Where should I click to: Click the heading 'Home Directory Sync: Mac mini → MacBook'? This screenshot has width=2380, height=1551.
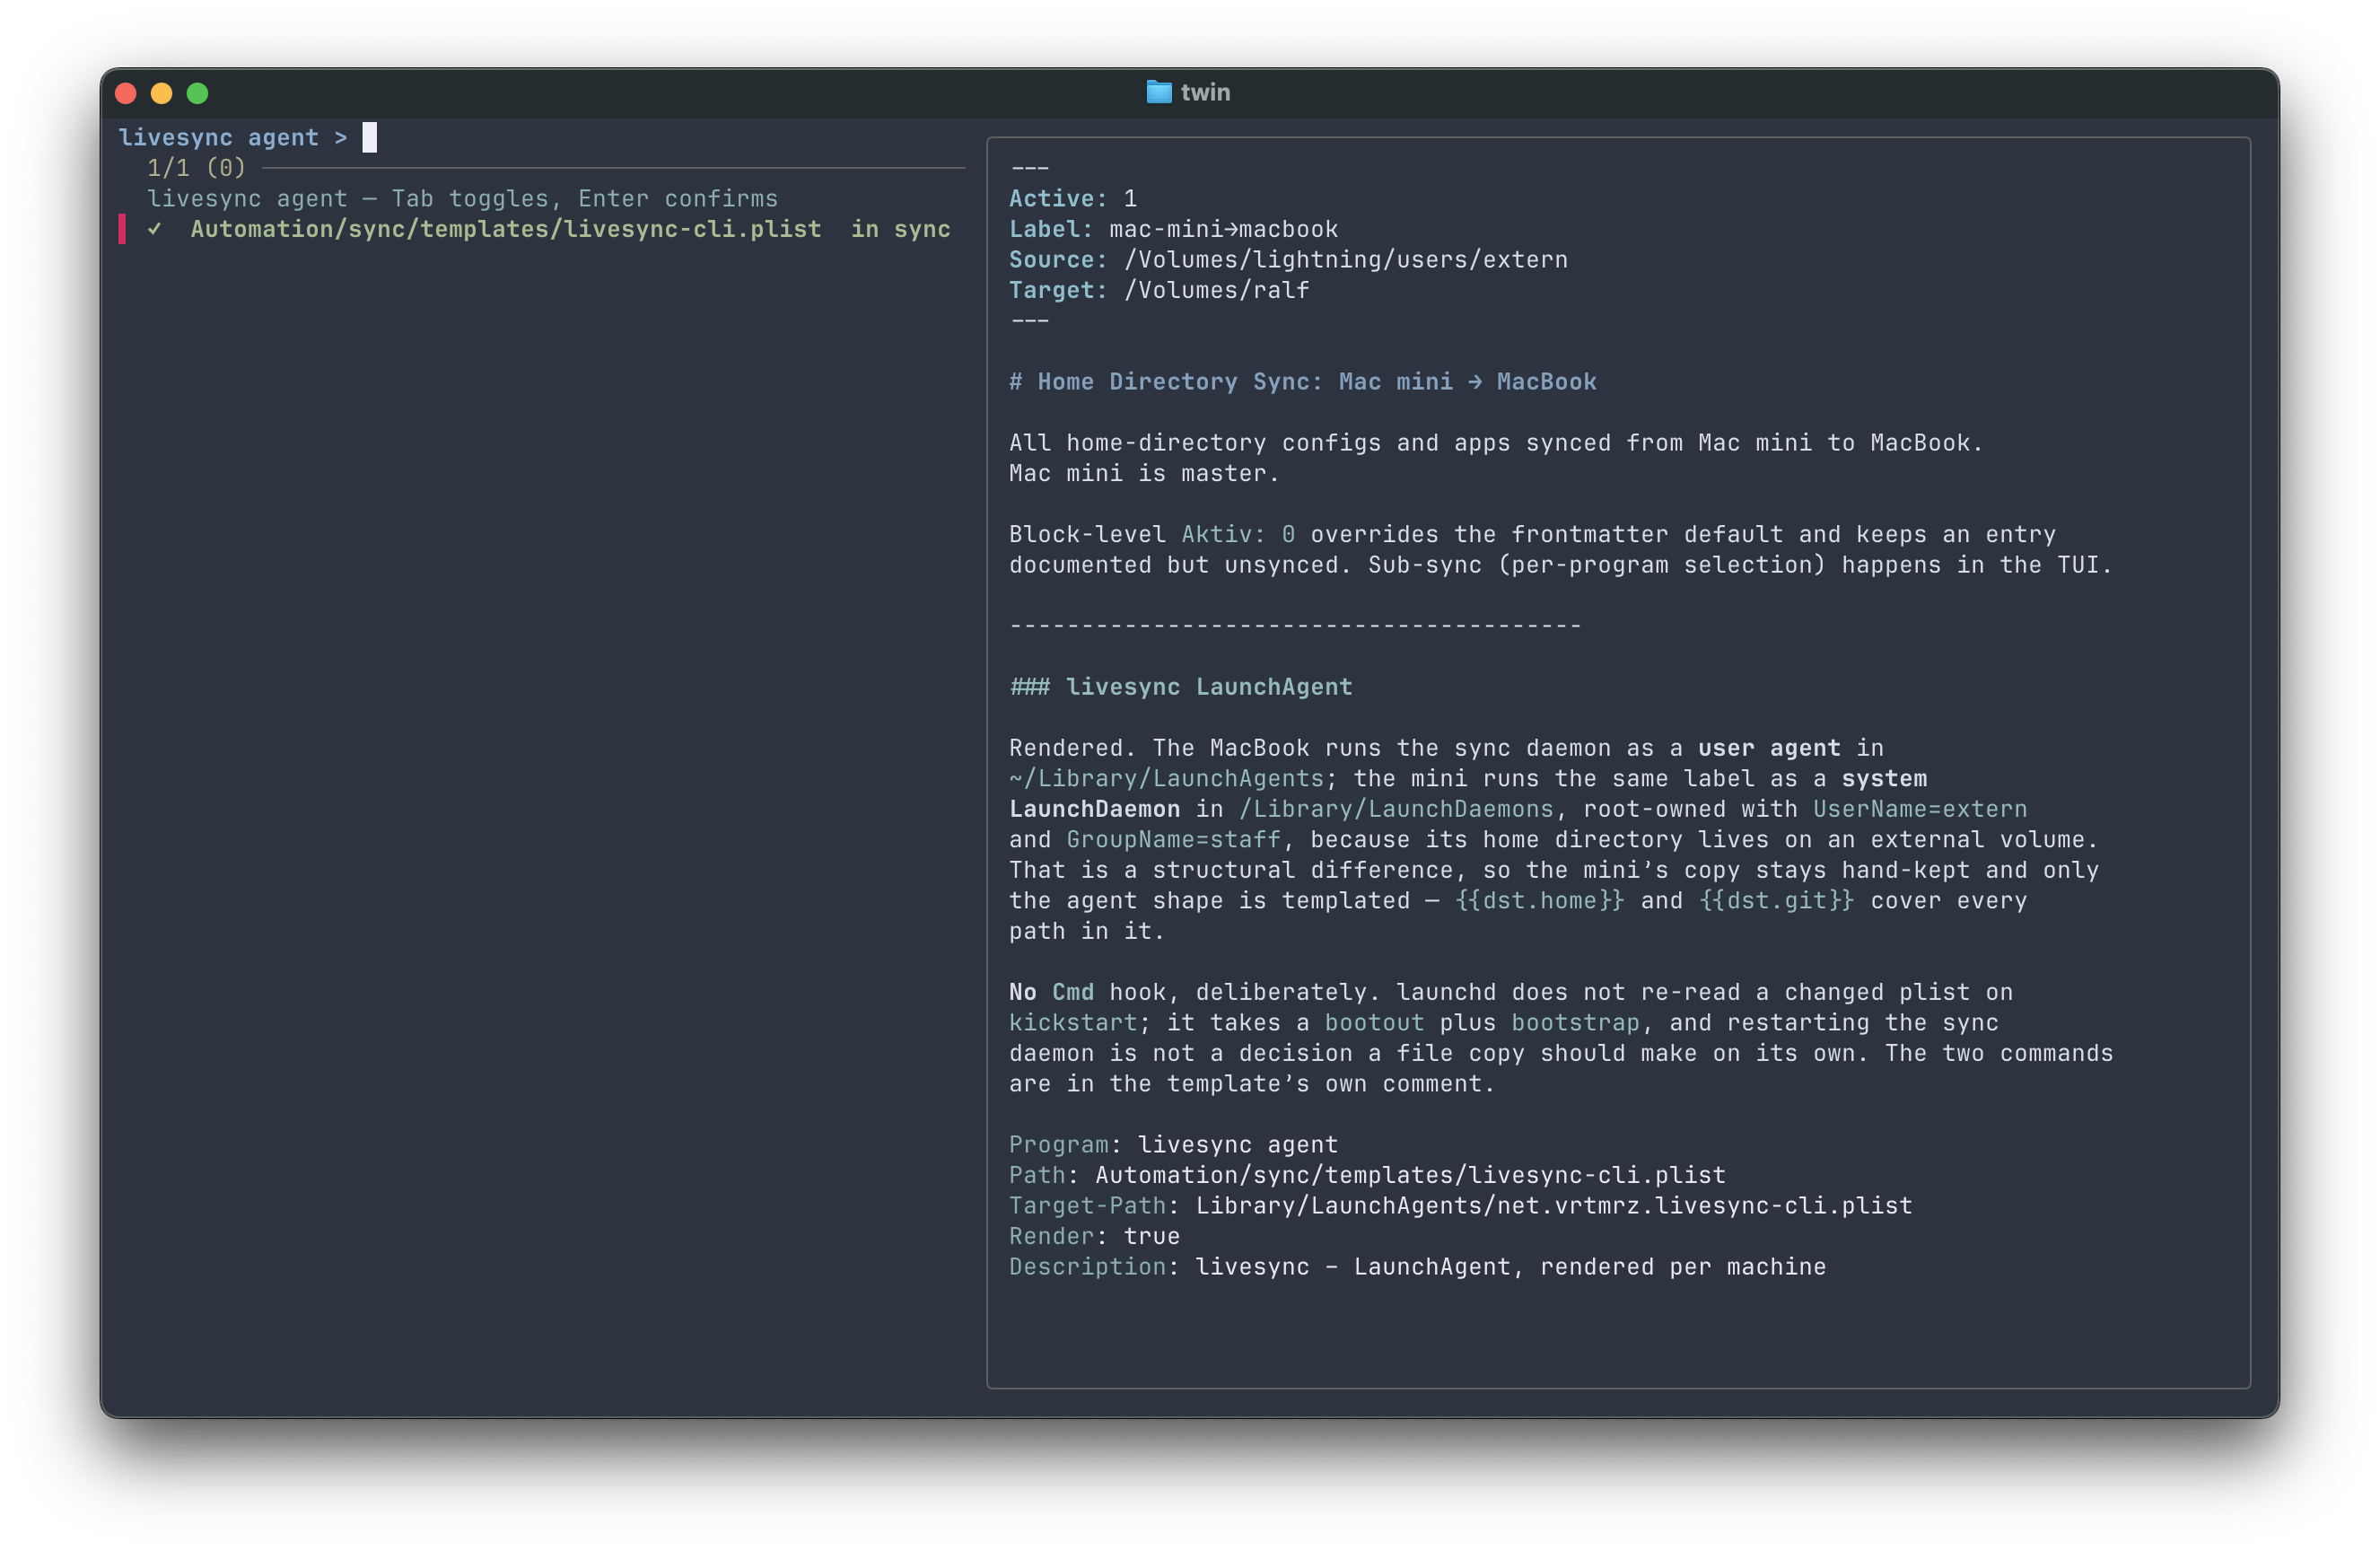[x=1317, y=381]
